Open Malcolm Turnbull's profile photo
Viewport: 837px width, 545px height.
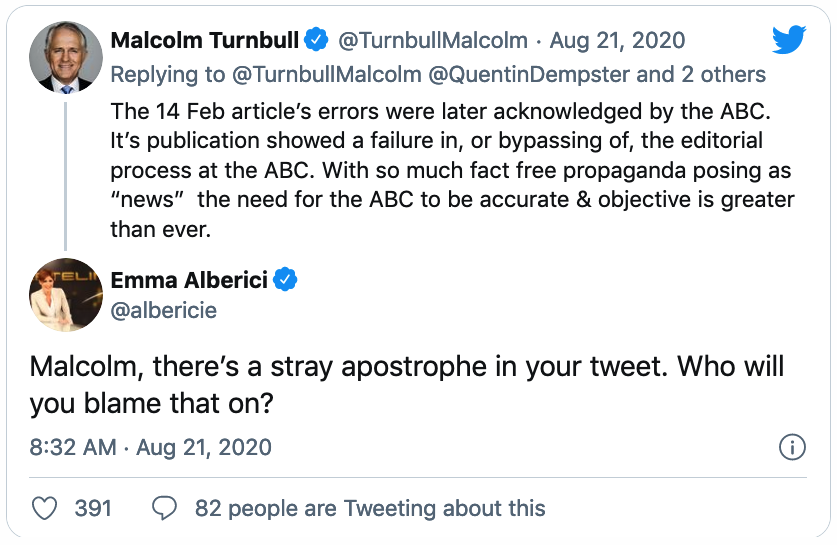click(x=66, y=57)
